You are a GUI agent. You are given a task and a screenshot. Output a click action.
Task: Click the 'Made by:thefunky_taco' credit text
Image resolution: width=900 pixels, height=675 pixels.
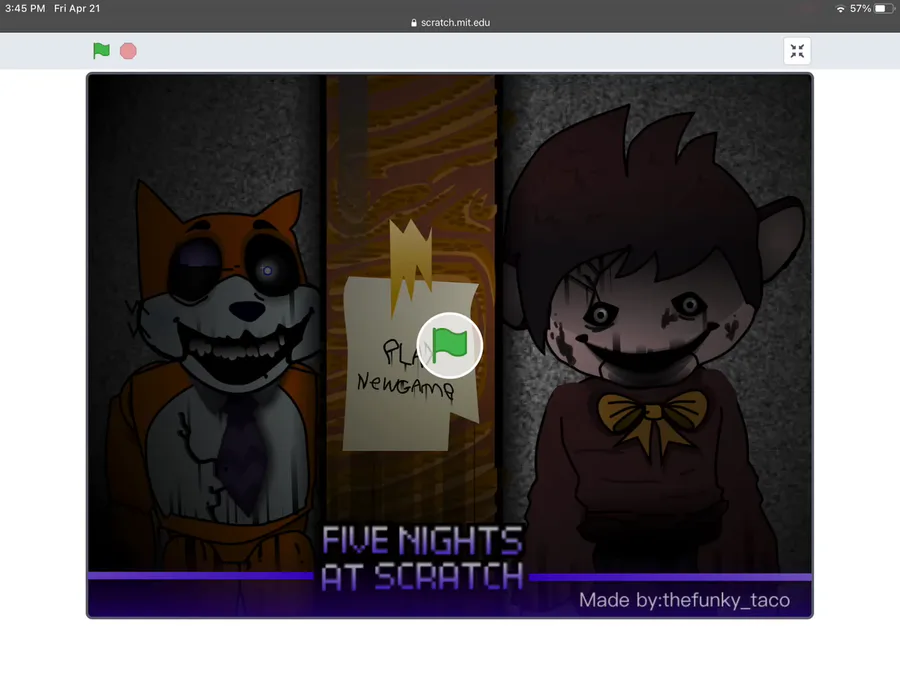(x=684, y=600)
